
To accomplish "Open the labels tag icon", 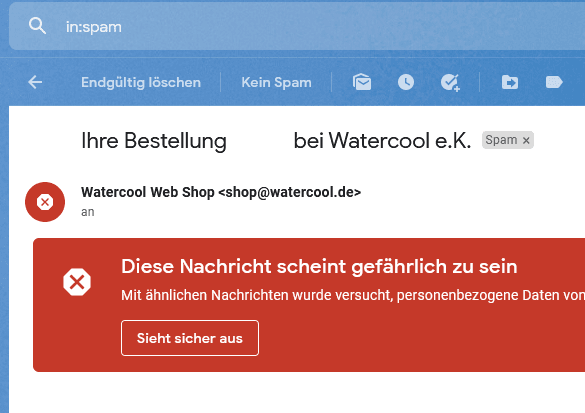I will (554, 82).
